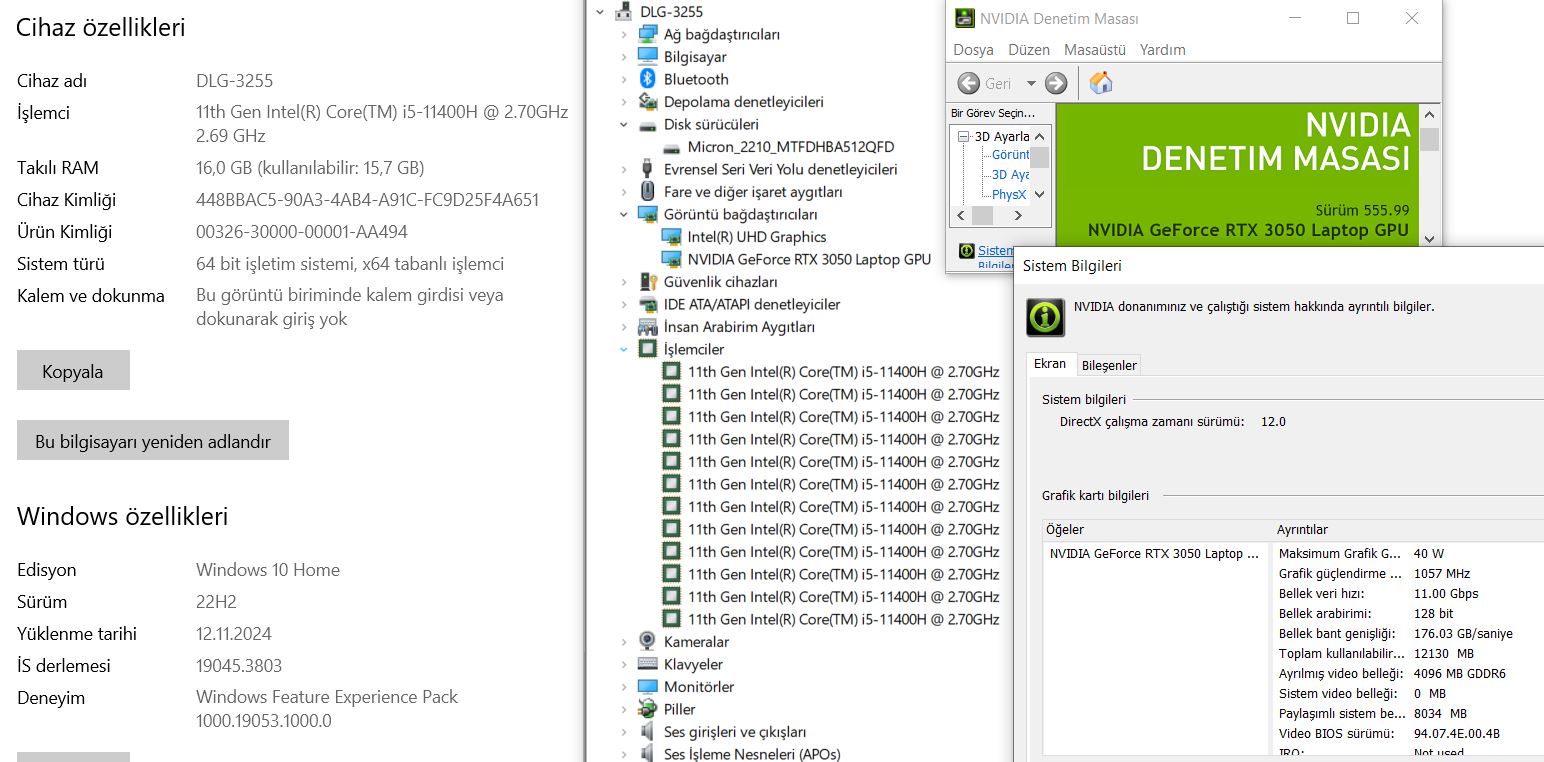Screen dimensions: 1544x762
Task: Collapse the Görüntü bağdaştırıcıları node
Action: [x=624, y=214]
